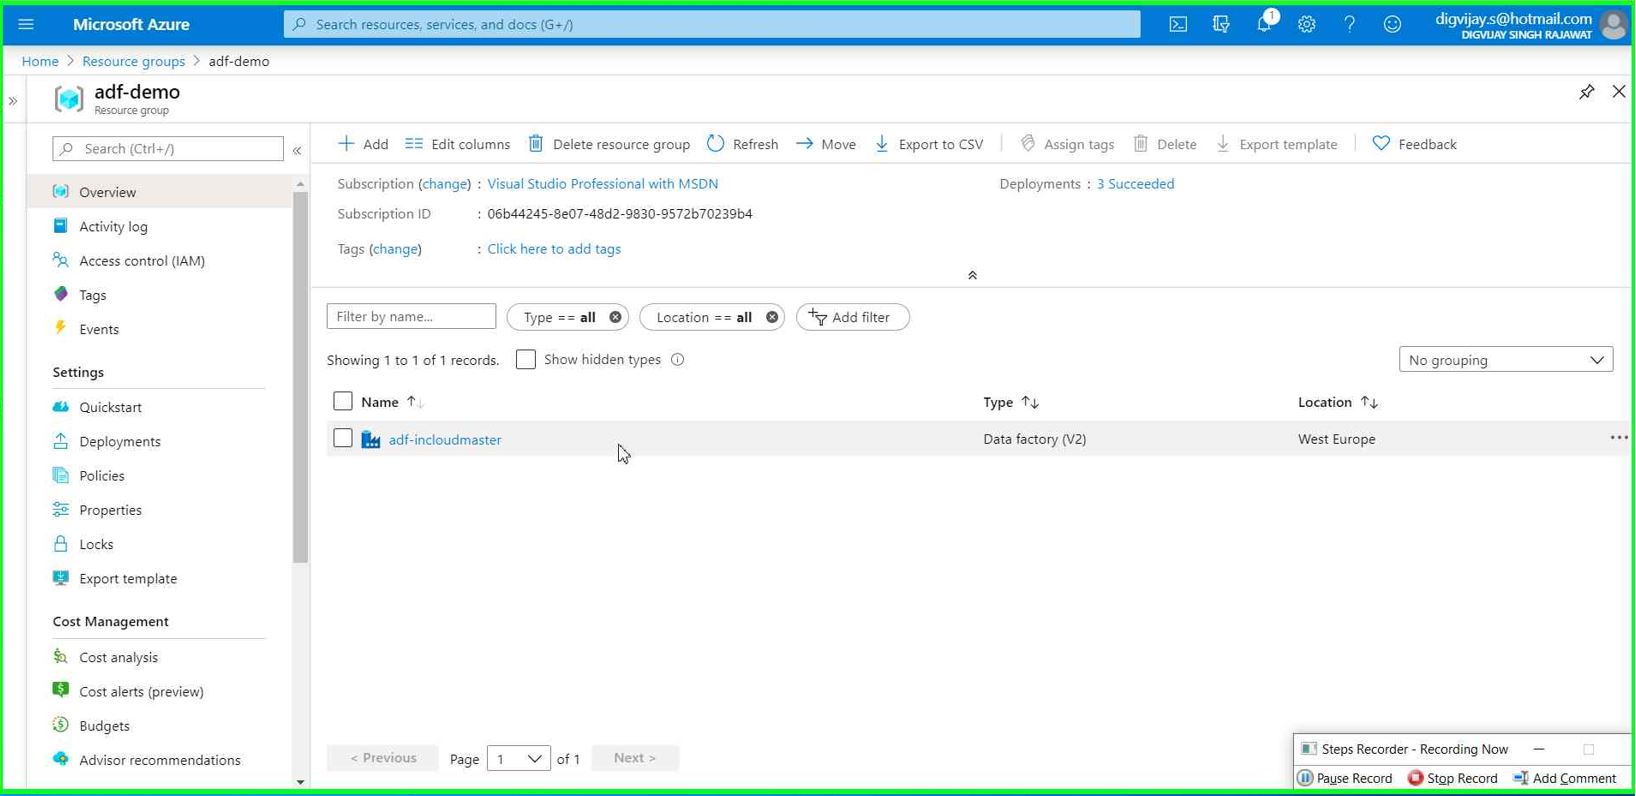Screen dimensions: 1636x796
Task: Click the Home breadcrumb
Action: point(40,61)
